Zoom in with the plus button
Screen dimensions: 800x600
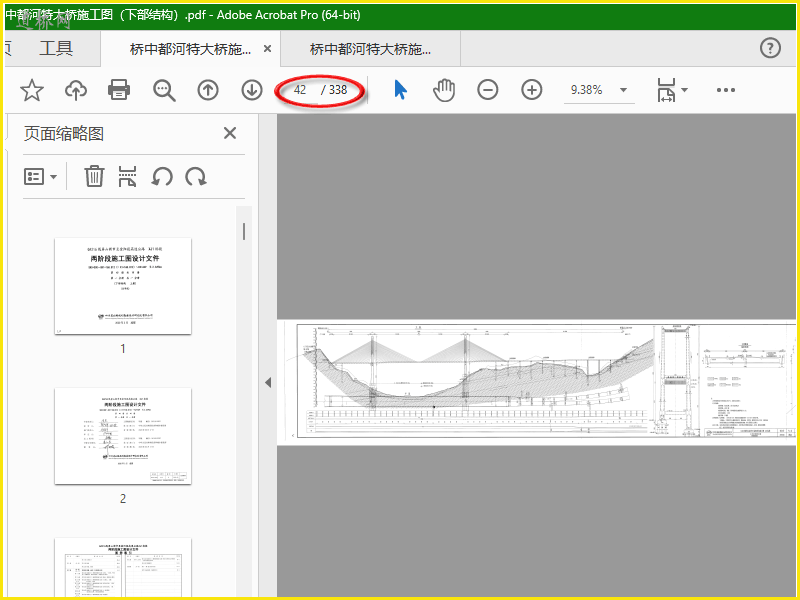click(x=532, y=90)
